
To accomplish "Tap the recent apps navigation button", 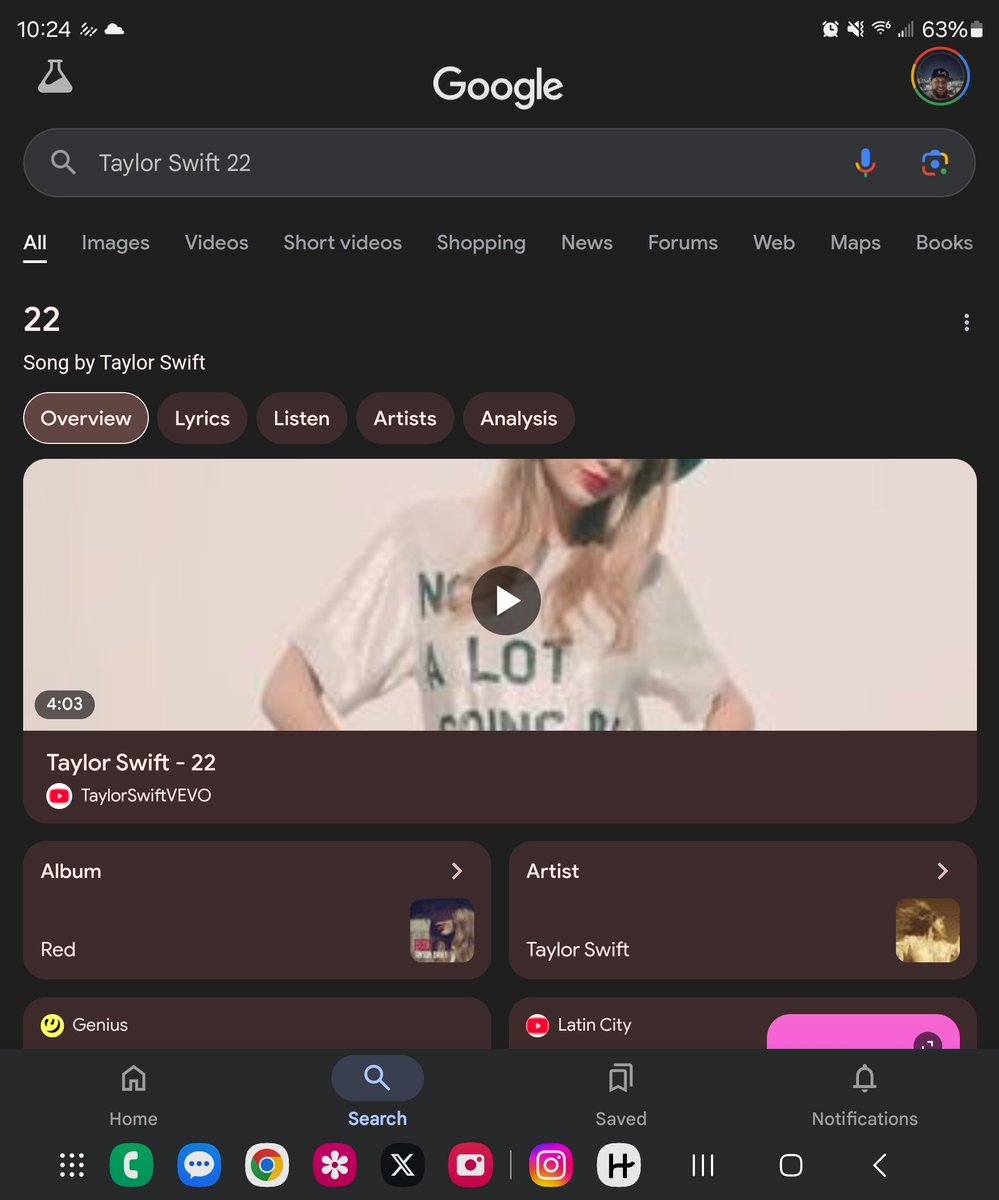I will (703, 1165).
